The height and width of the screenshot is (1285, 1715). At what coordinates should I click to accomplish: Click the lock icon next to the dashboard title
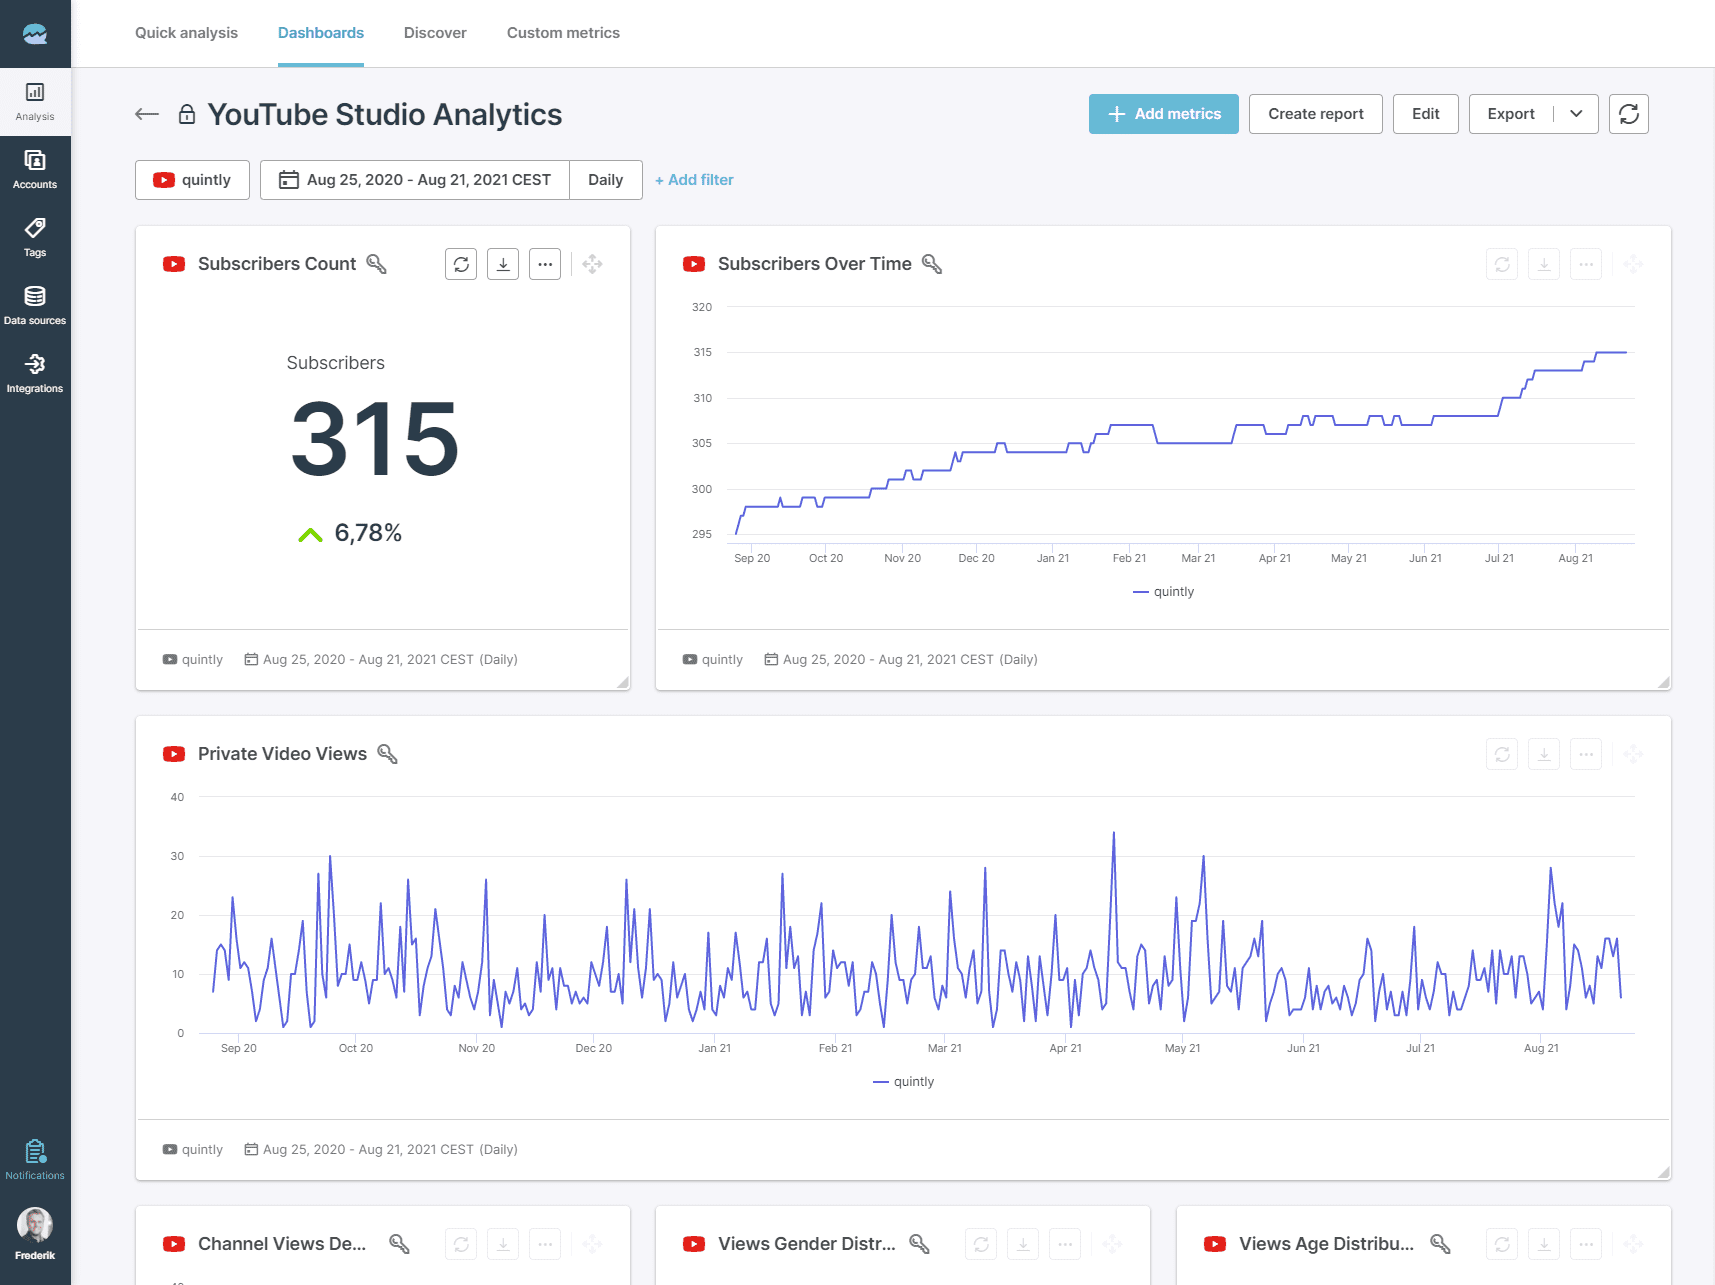187,114
